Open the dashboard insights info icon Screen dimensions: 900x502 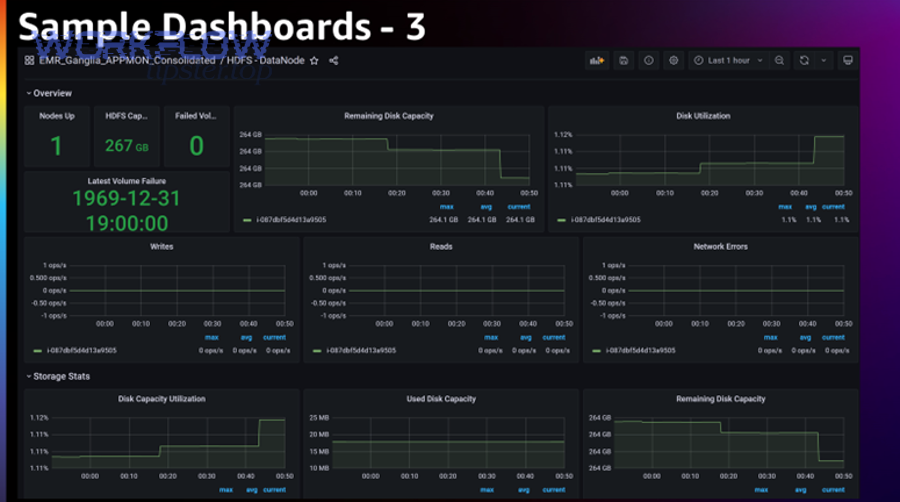tap(649, 60)
